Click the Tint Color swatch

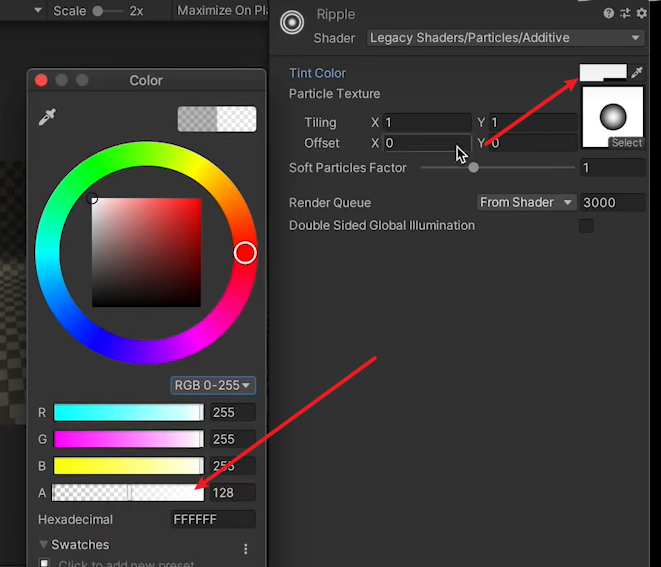603,73
